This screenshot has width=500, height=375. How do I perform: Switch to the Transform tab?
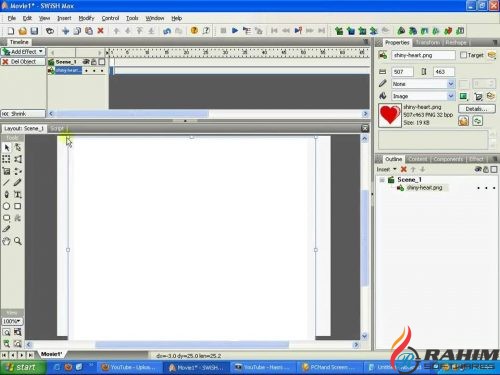pos(428,43)
